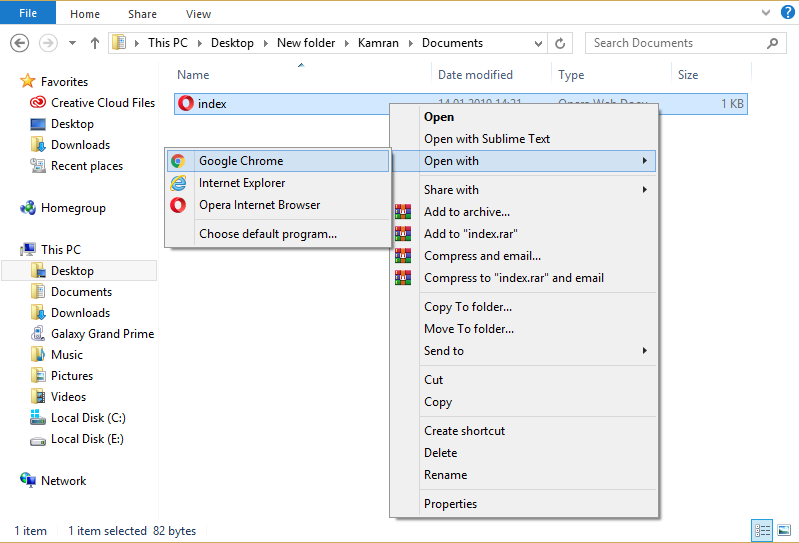Open recent locations dropdown arrow

(x=72, y=43)
